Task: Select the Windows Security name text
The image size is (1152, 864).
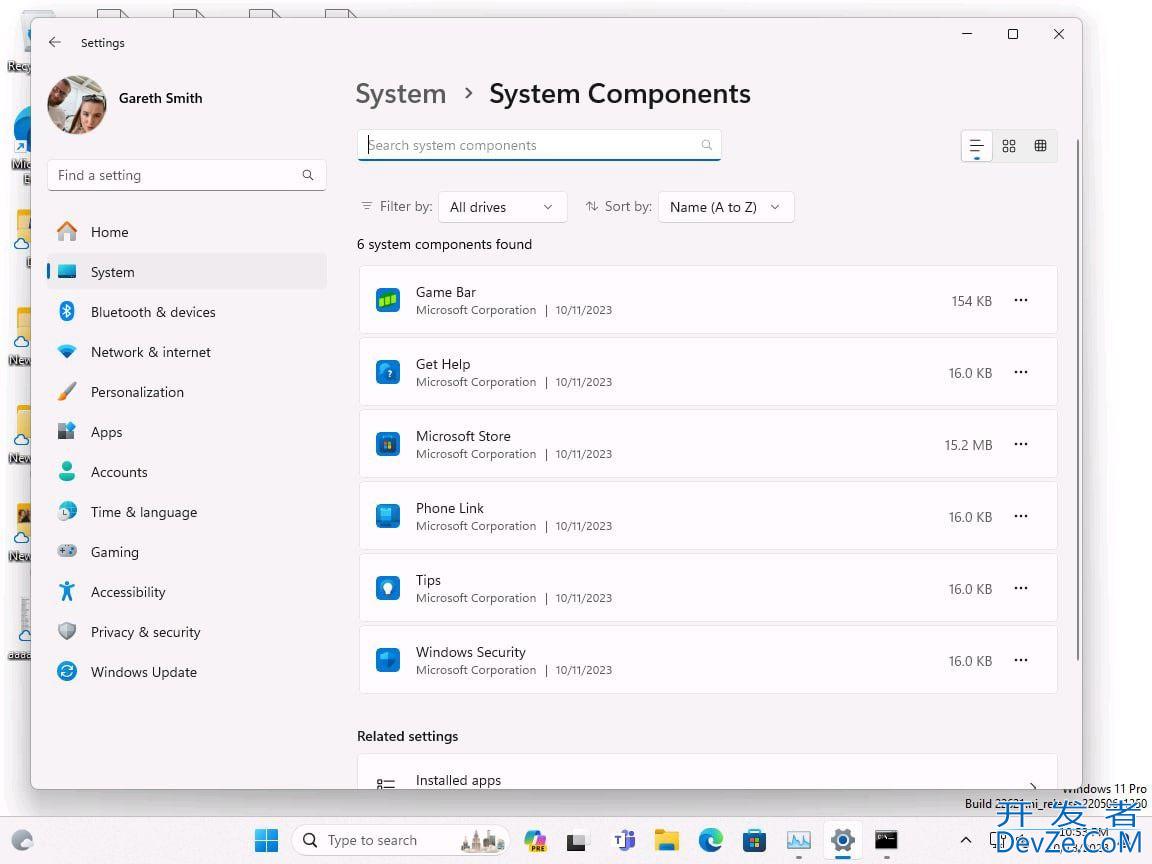Action: click(x=471, y=652)
